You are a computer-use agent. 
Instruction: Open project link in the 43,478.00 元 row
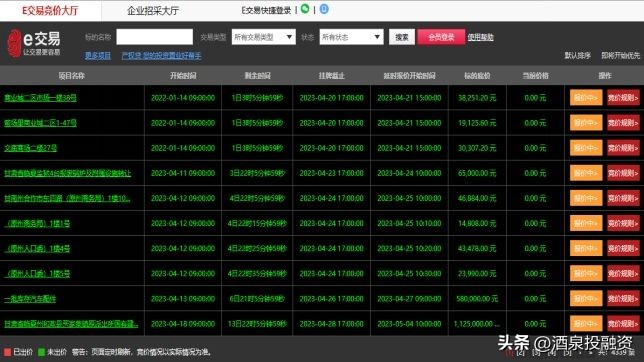[x=37, y=249]
